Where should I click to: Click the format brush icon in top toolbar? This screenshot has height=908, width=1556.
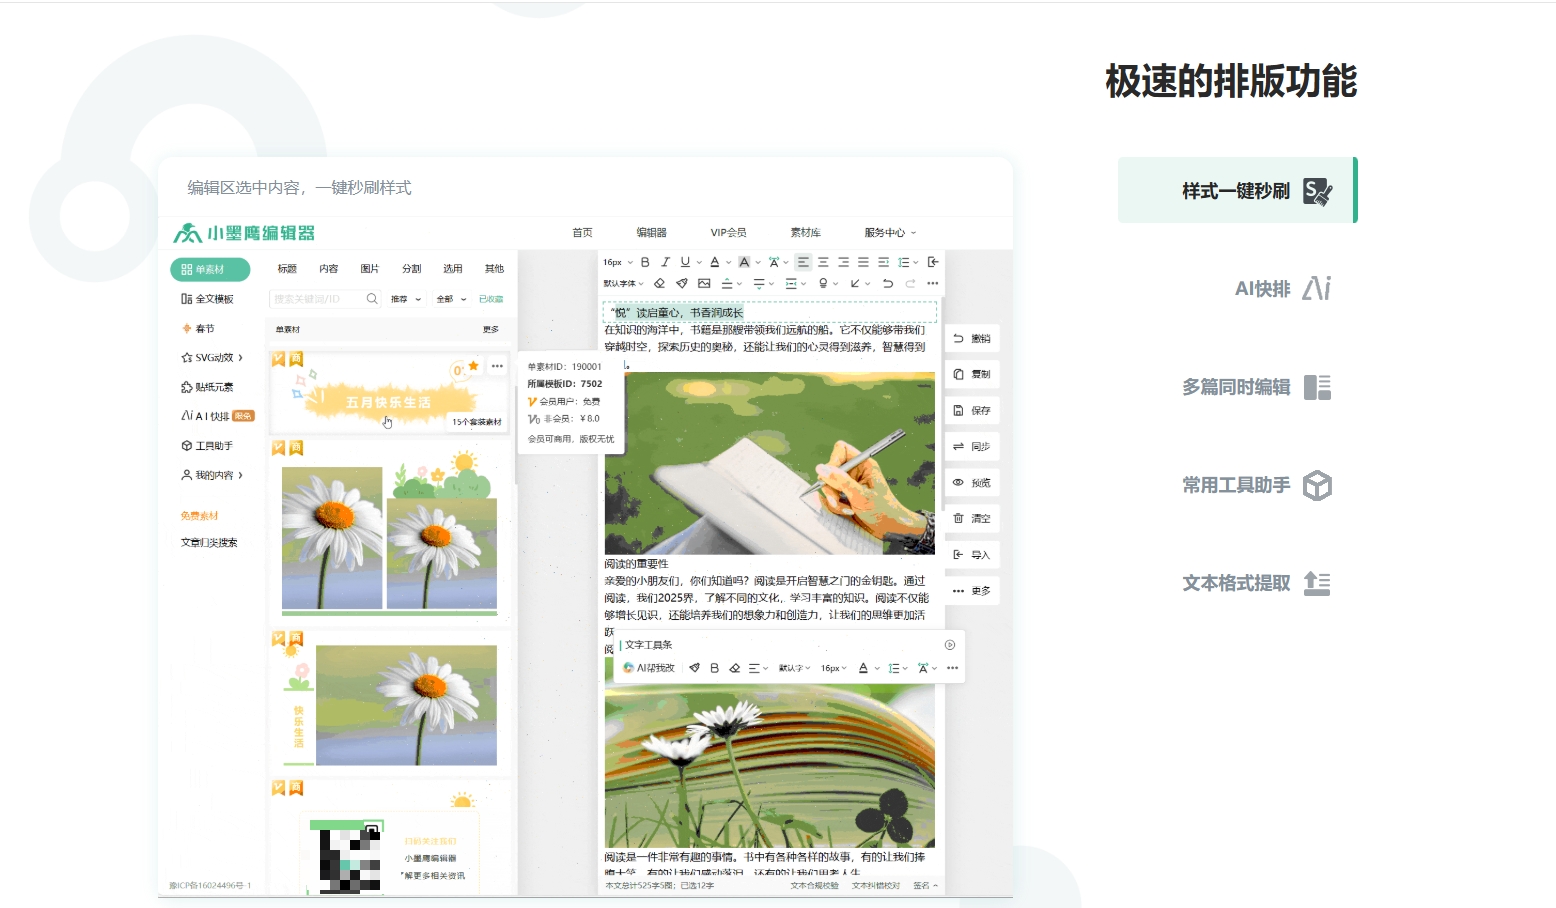682,283
